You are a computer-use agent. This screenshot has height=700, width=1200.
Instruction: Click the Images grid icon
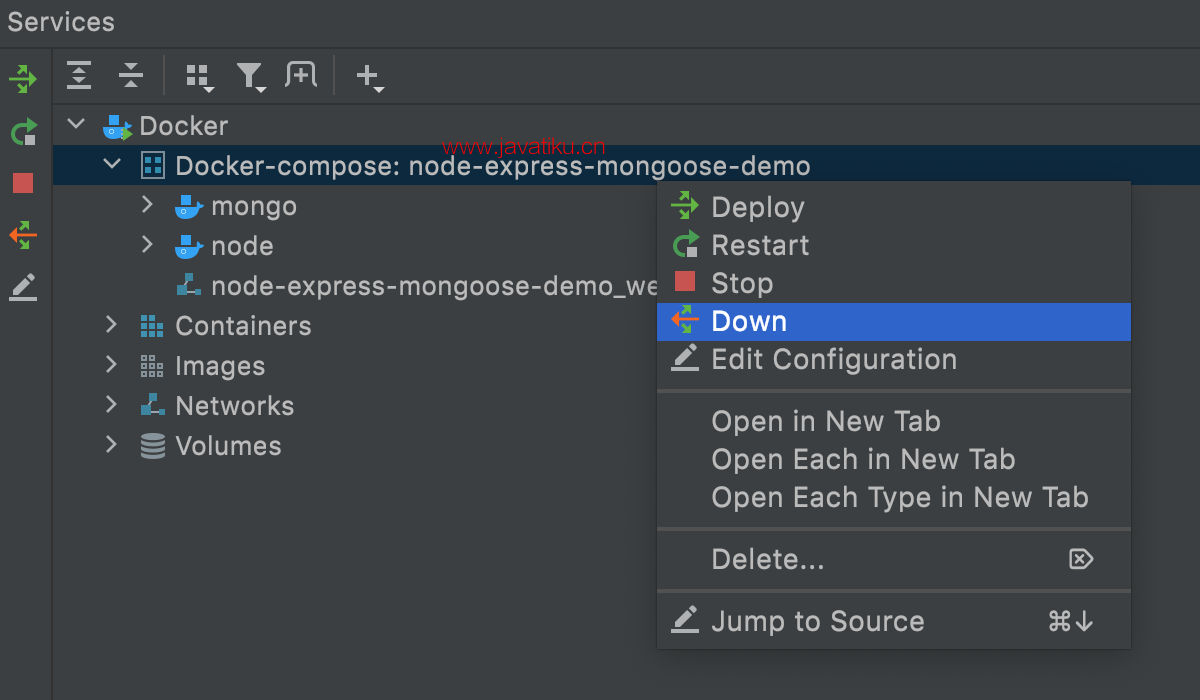152,366
